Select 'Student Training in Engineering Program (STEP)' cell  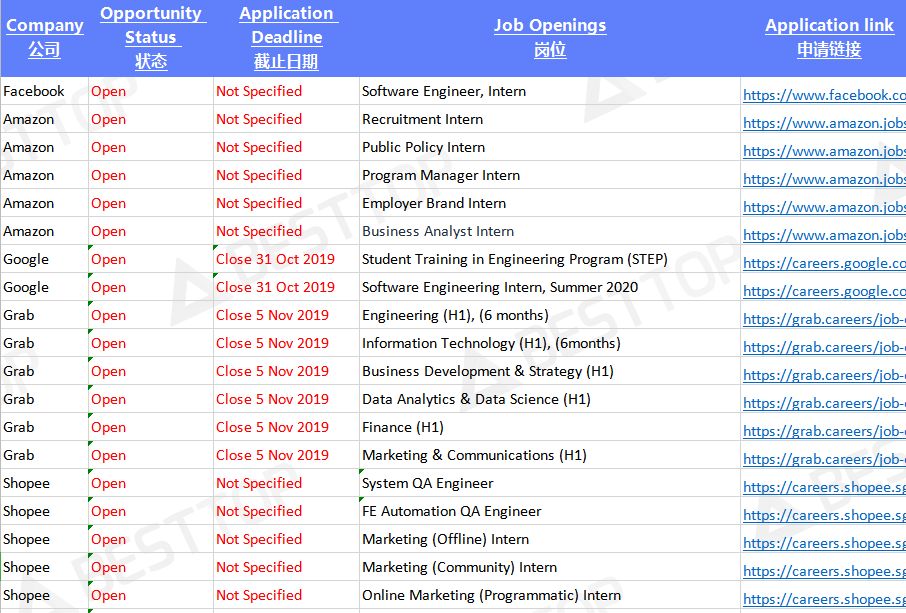coord(549,259)
